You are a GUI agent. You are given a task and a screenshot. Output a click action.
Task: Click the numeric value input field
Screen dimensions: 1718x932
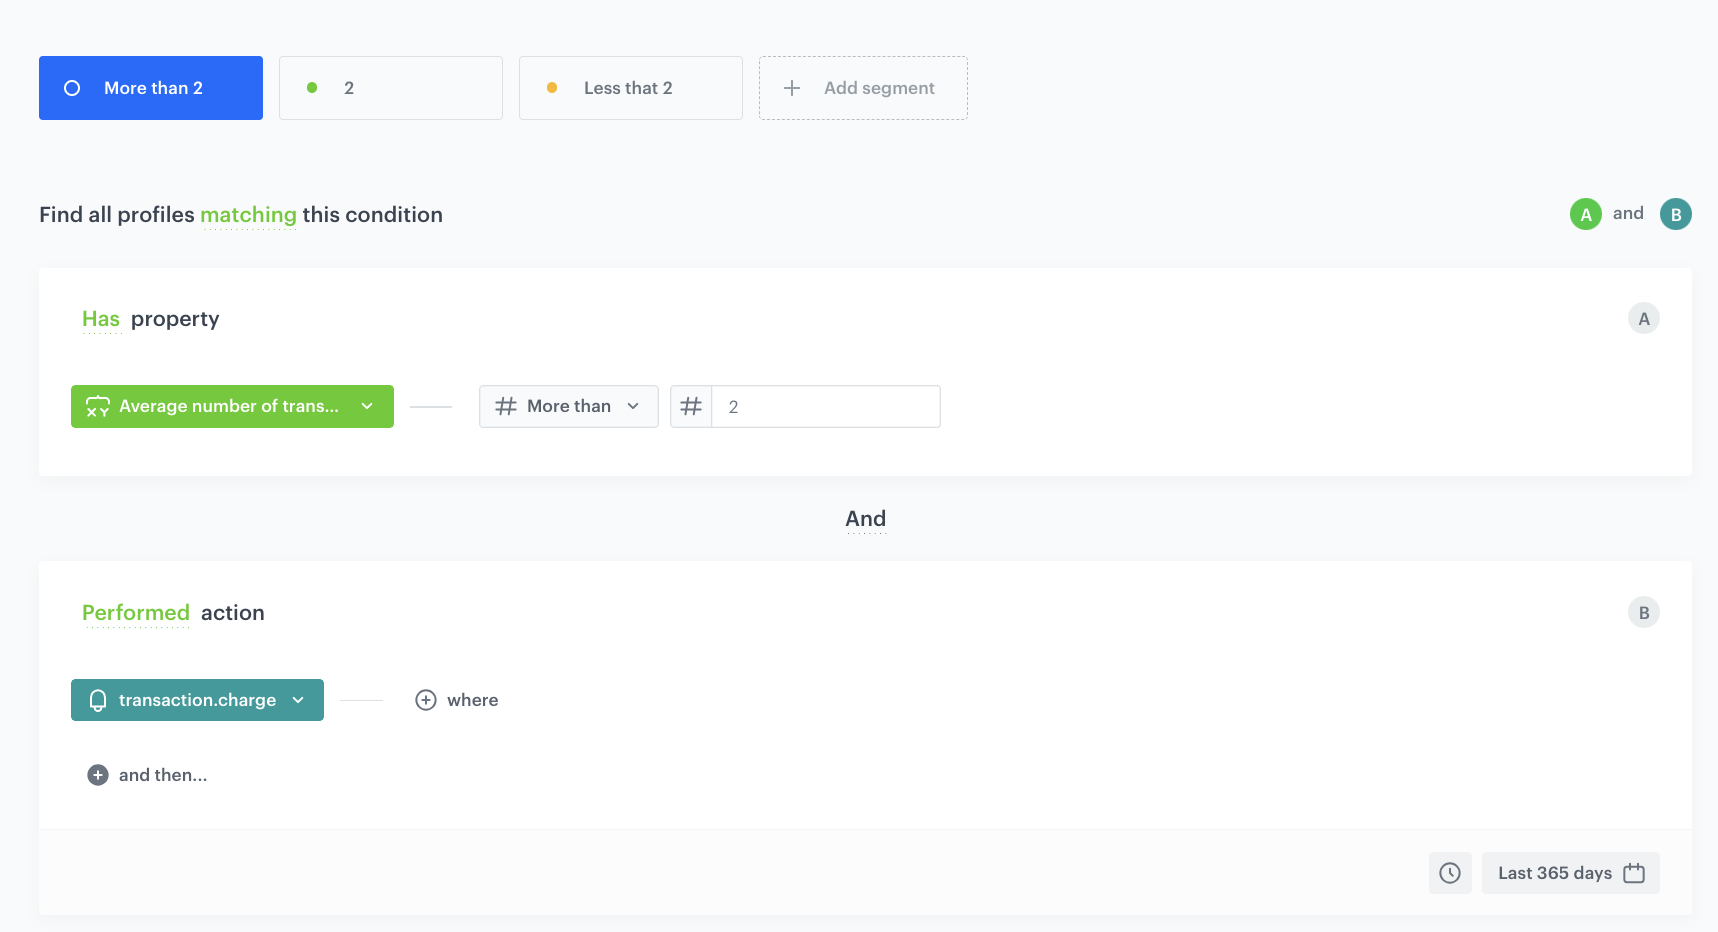coord(825,407)
